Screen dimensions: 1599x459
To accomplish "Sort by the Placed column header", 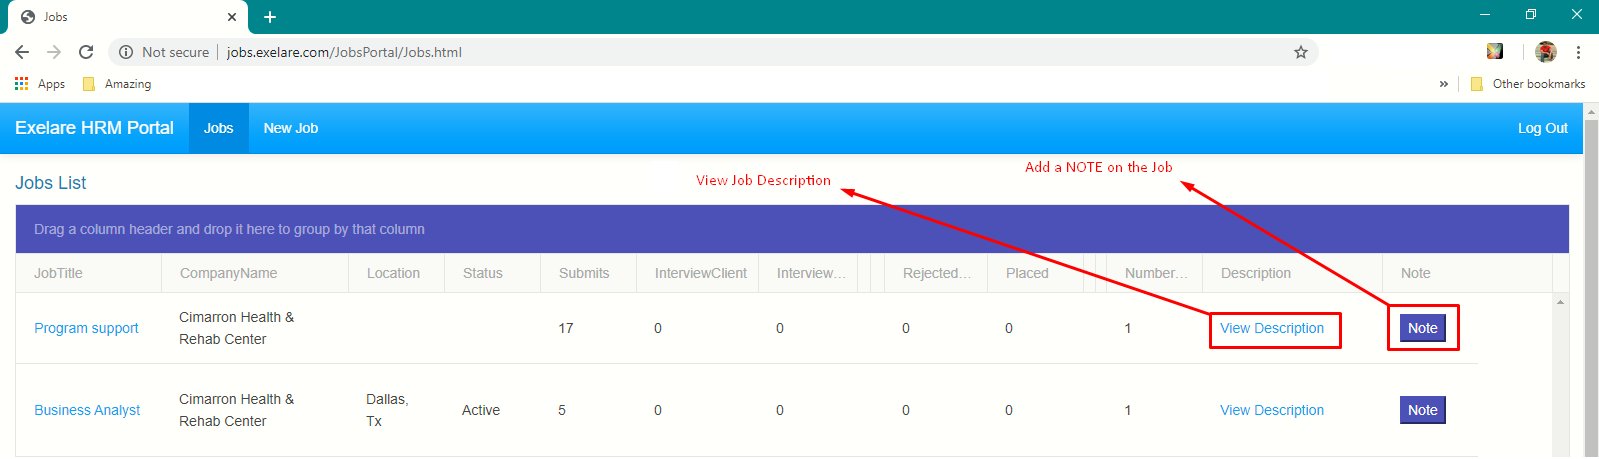I will 1035,273.
